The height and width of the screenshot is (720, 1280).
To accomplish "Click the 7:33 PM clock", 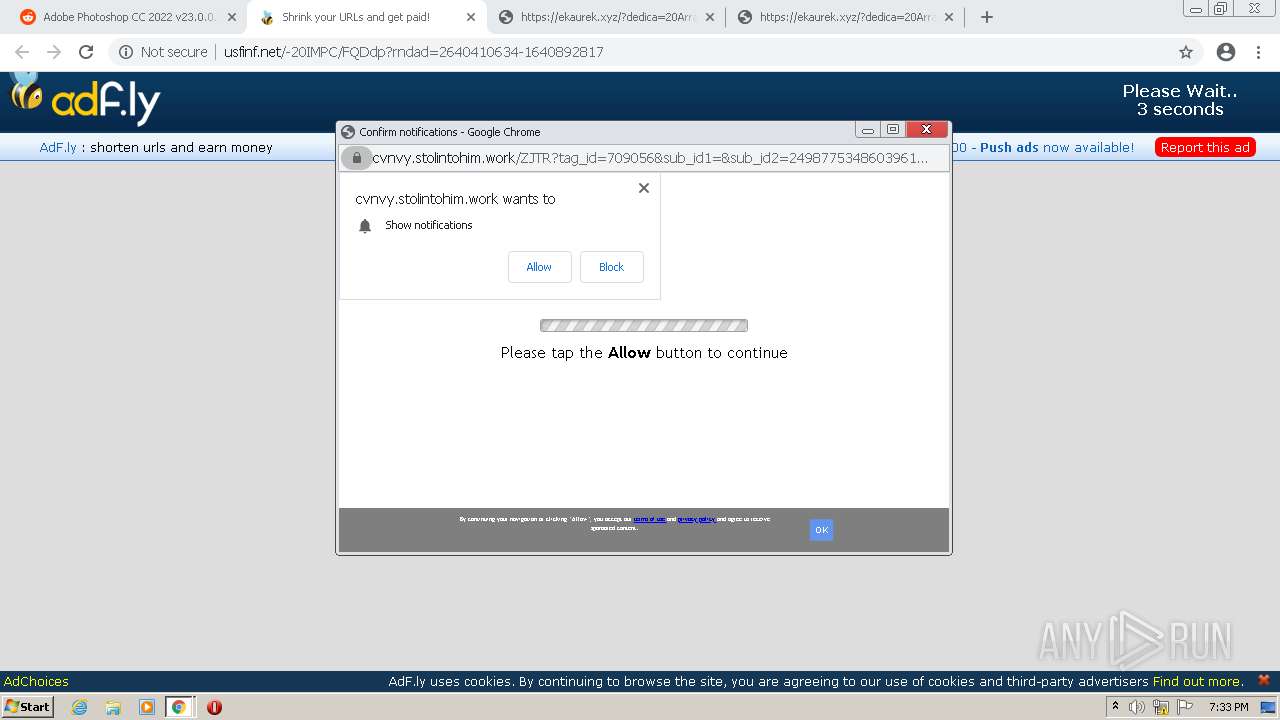I will click(x=1229, y=707).
